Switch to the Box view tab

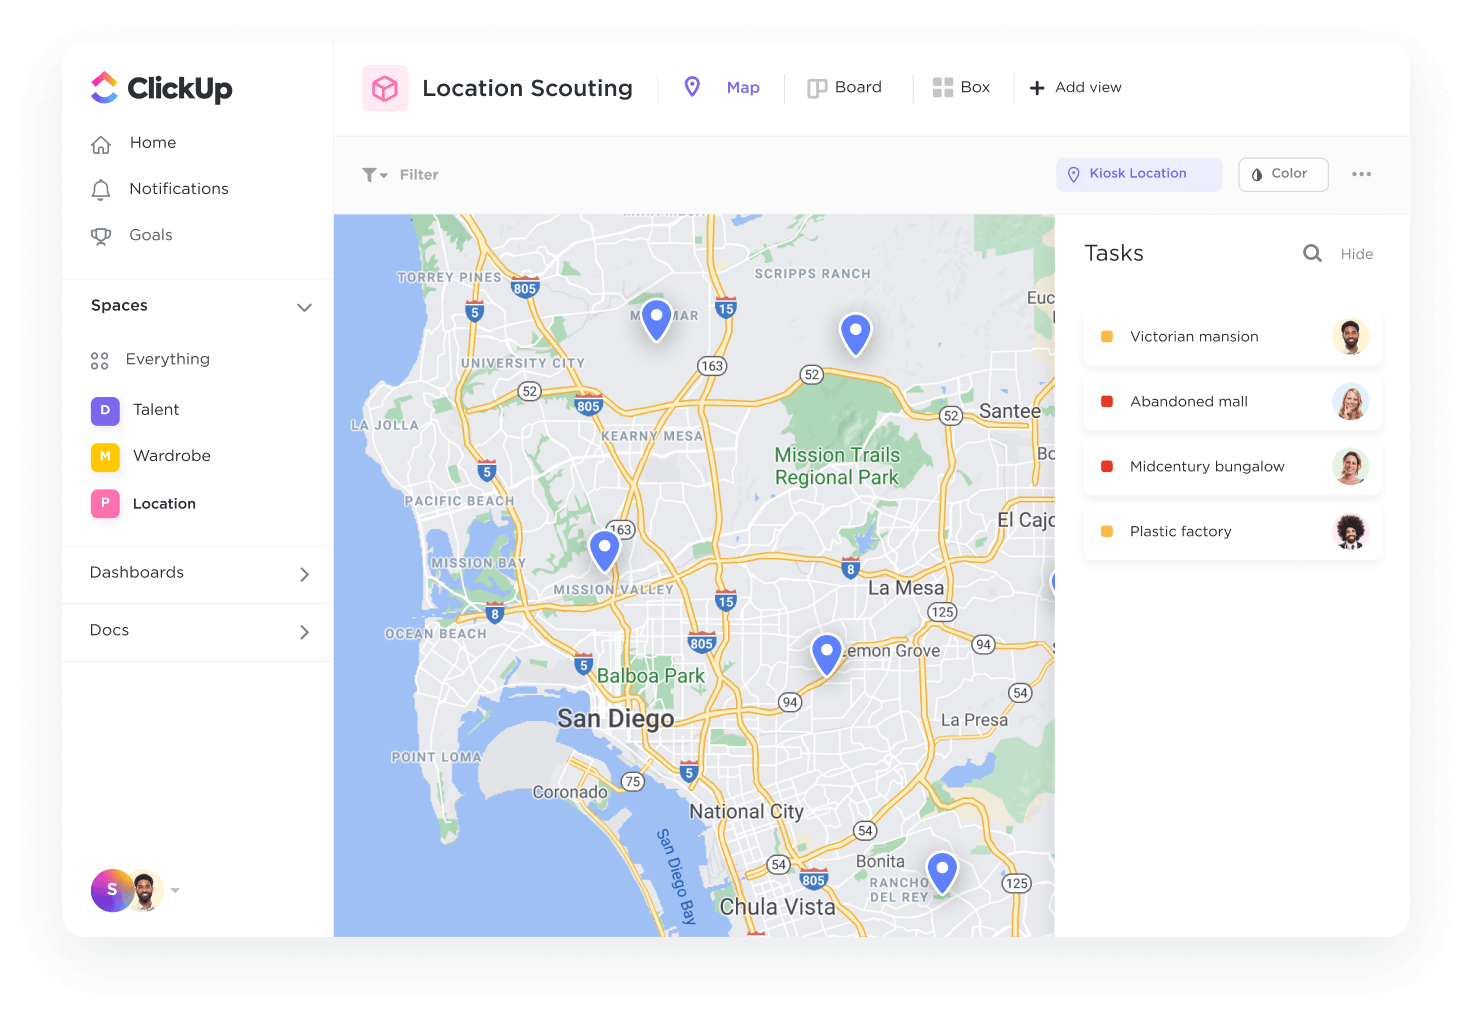(x=961, y=88)
